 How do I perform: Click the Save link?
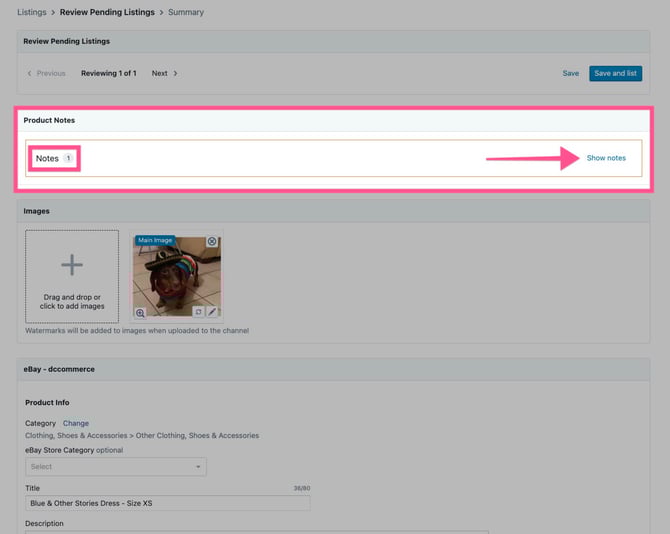tap(570, 73)
